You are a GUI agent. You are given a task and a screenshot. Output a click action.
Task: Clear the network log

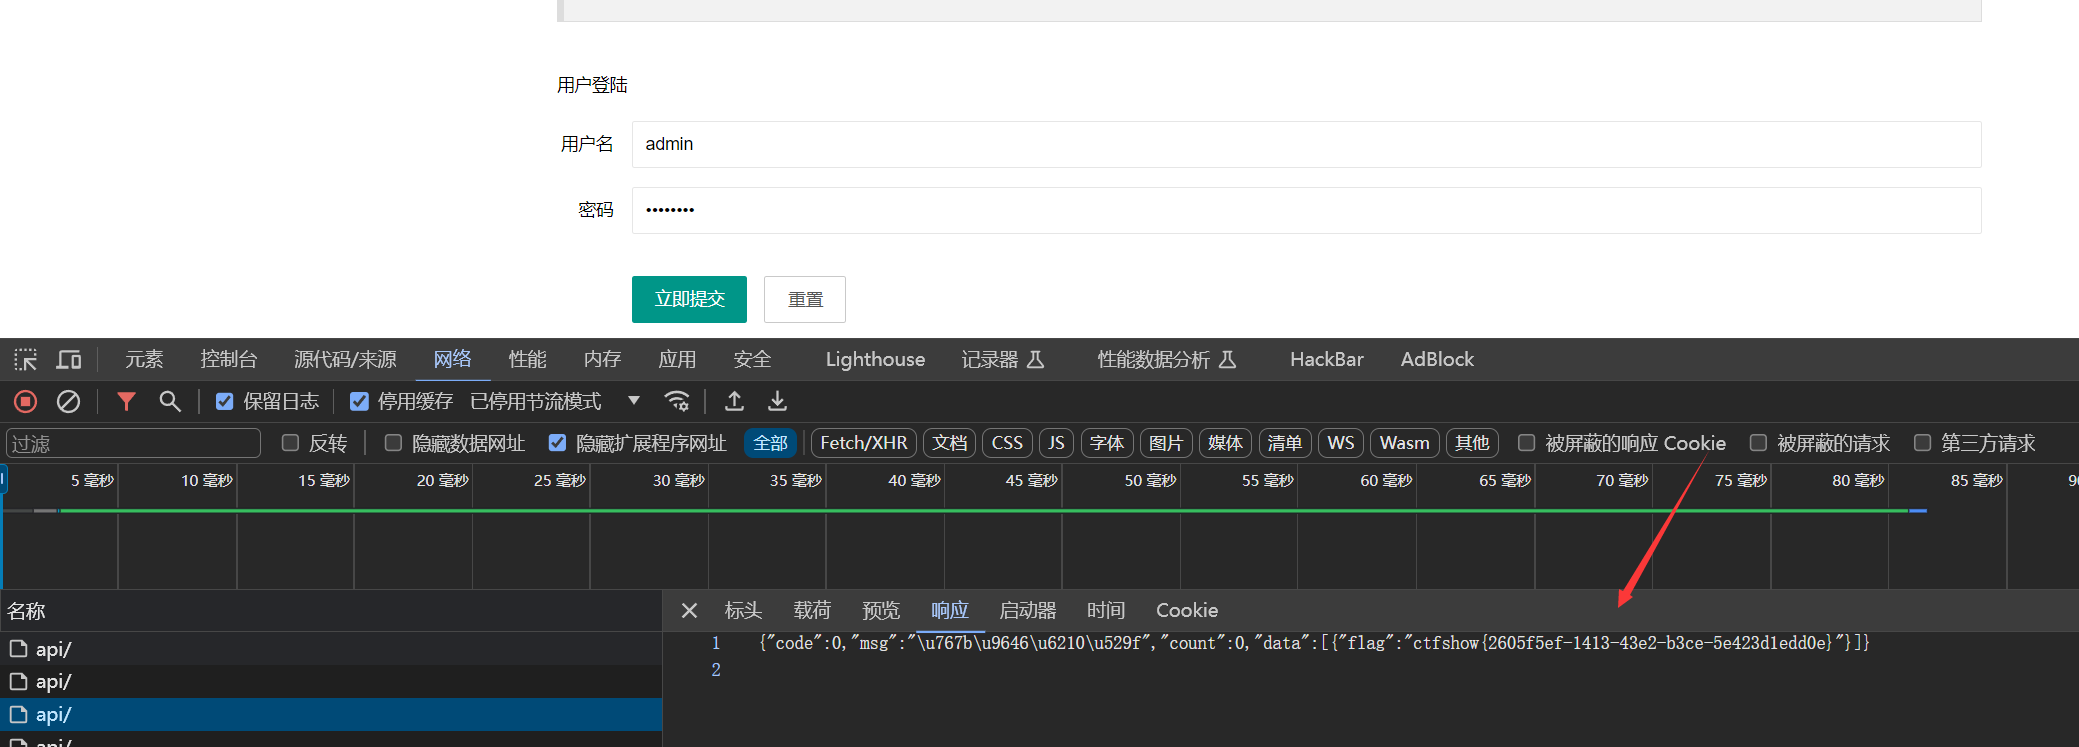point(68,402)
